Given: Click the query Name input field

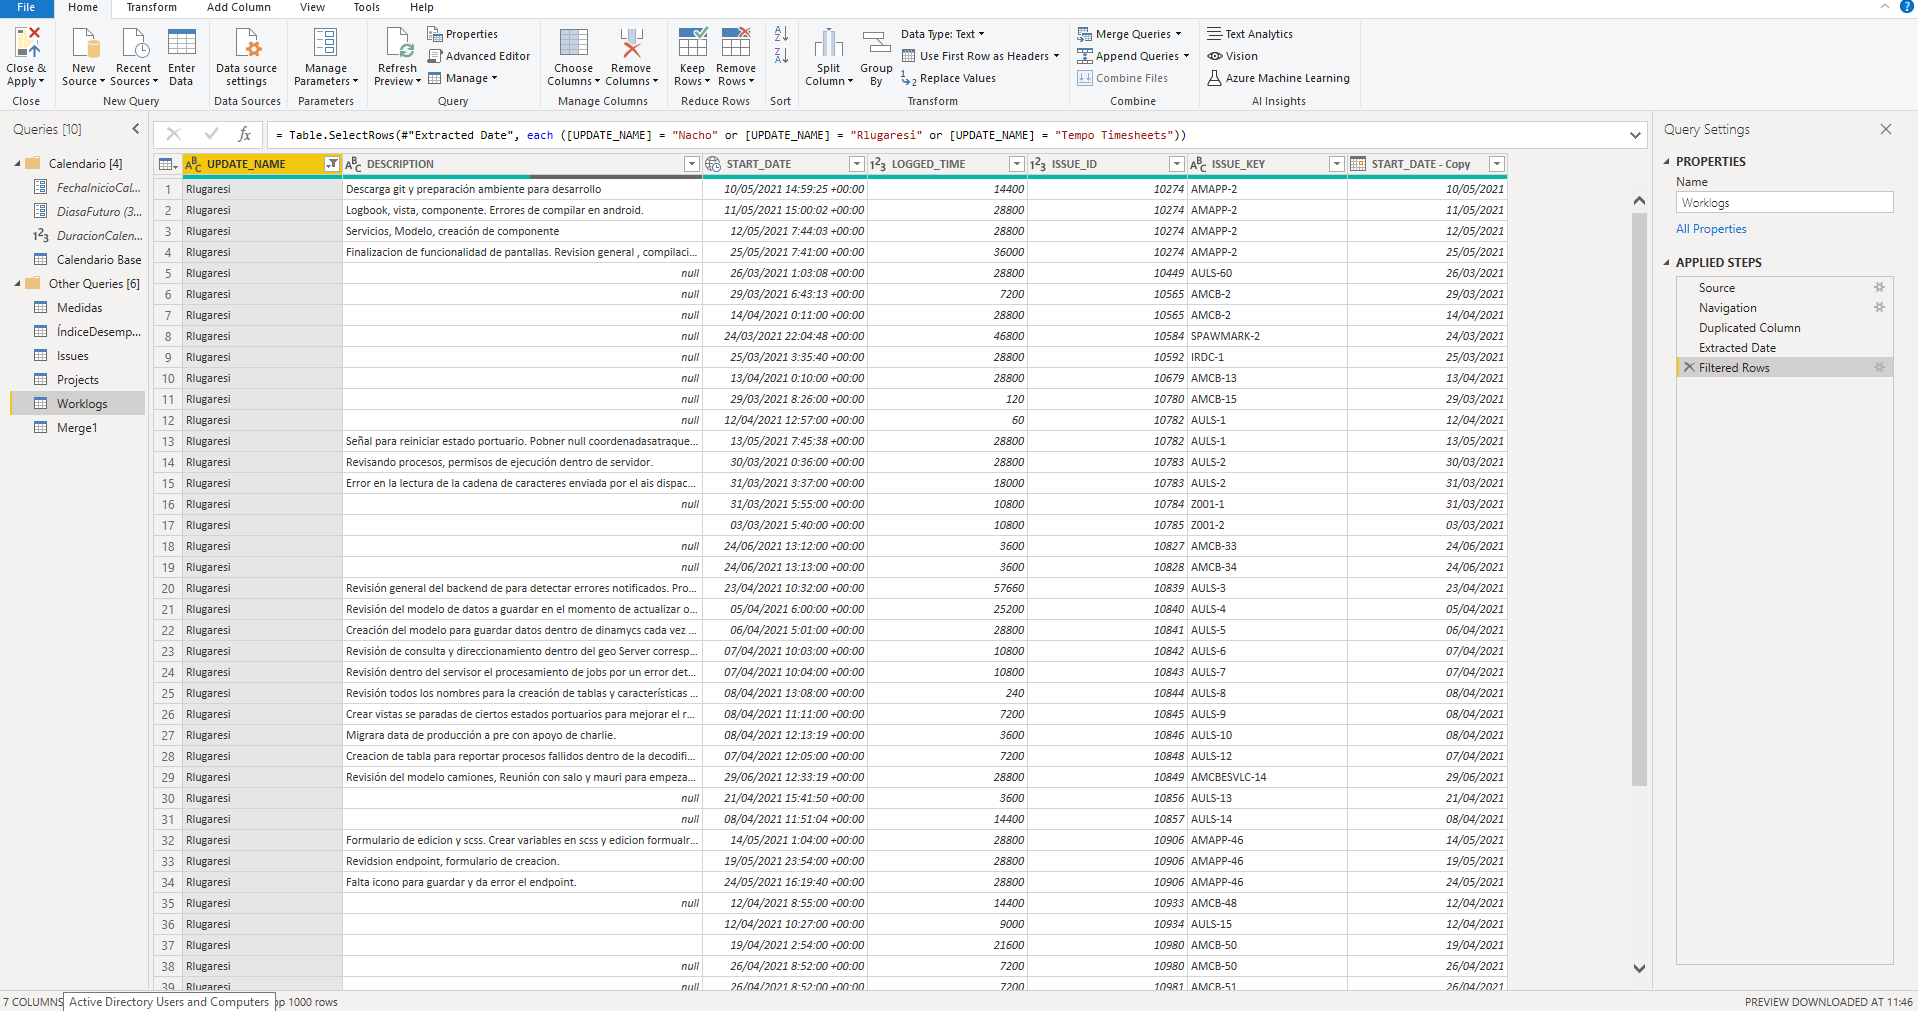Looking at the screenshot, I should click(1784, 203).
